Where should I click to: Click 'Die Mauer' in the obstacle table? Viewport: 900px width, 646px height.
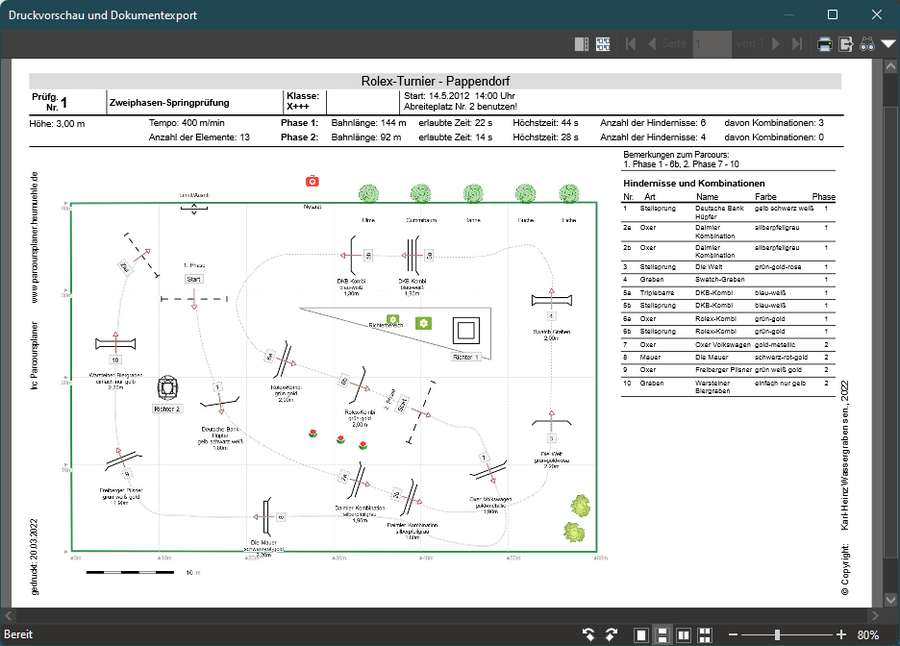[x=712, y=357]
